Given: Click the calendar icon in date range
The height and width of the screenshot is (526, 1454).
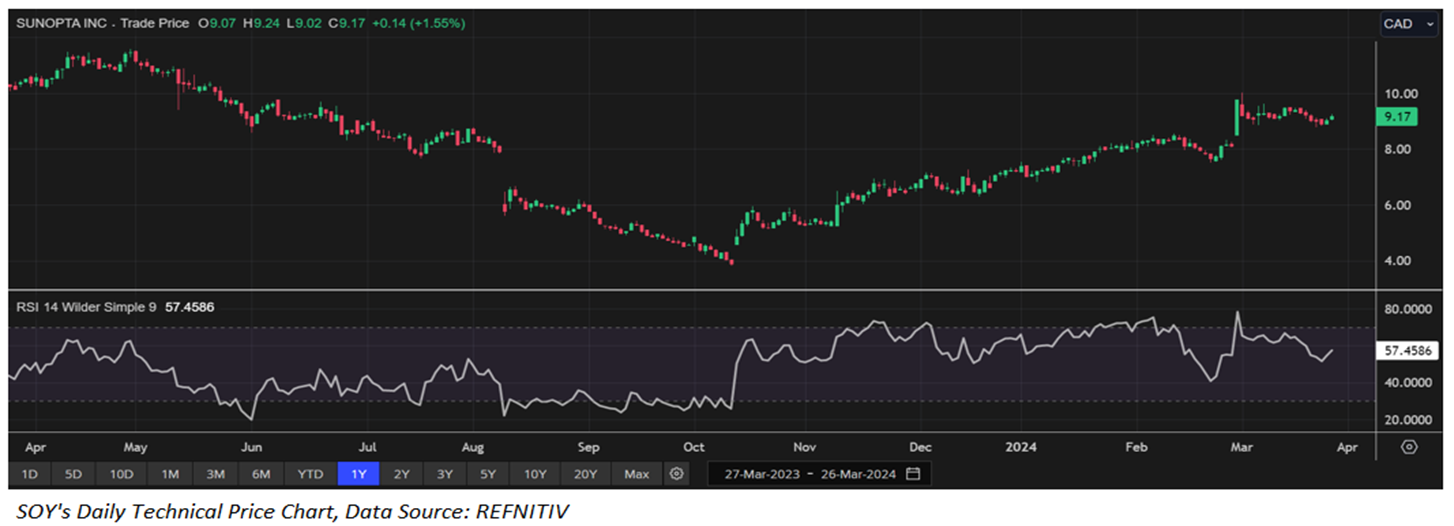Looking at the screenshot, I should click(x=913, y=473).
